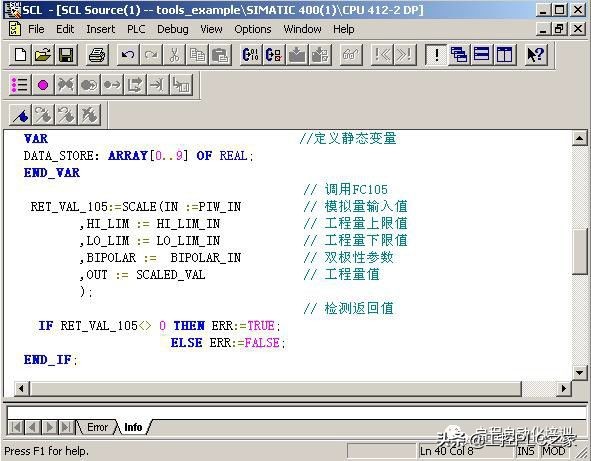Open the Edit menu
Image resolution: width=591 pixels, height=461 pixels.
65,29
